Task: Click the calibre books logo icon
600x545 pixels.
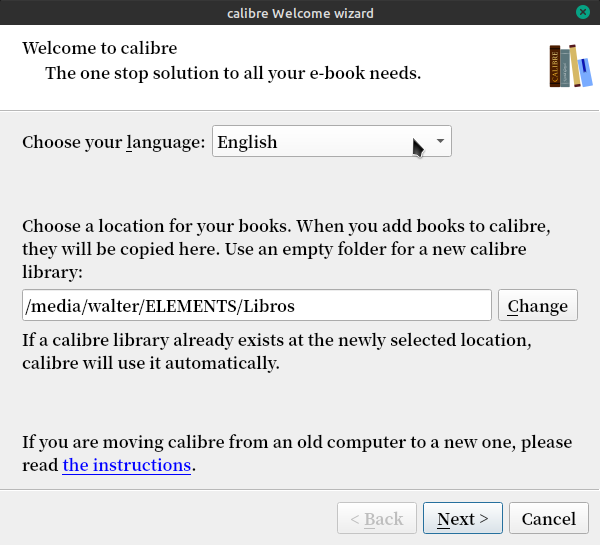Action: (571, 66)
